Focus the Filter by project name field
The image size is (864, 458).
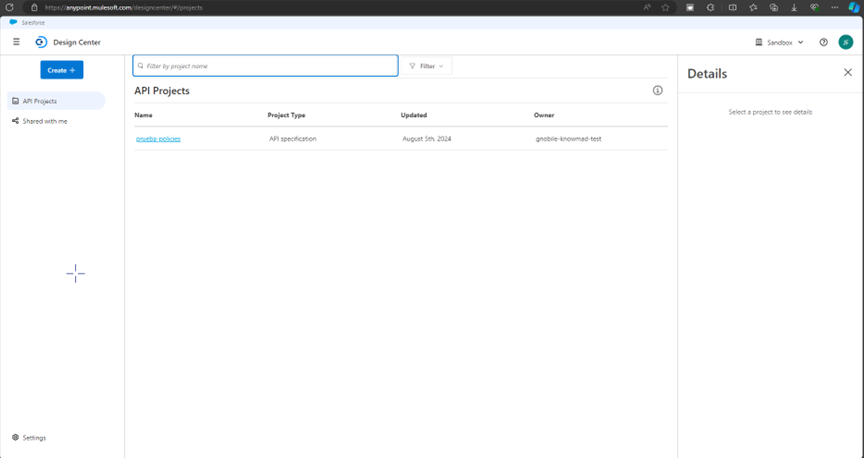click(x=266, y=66)
